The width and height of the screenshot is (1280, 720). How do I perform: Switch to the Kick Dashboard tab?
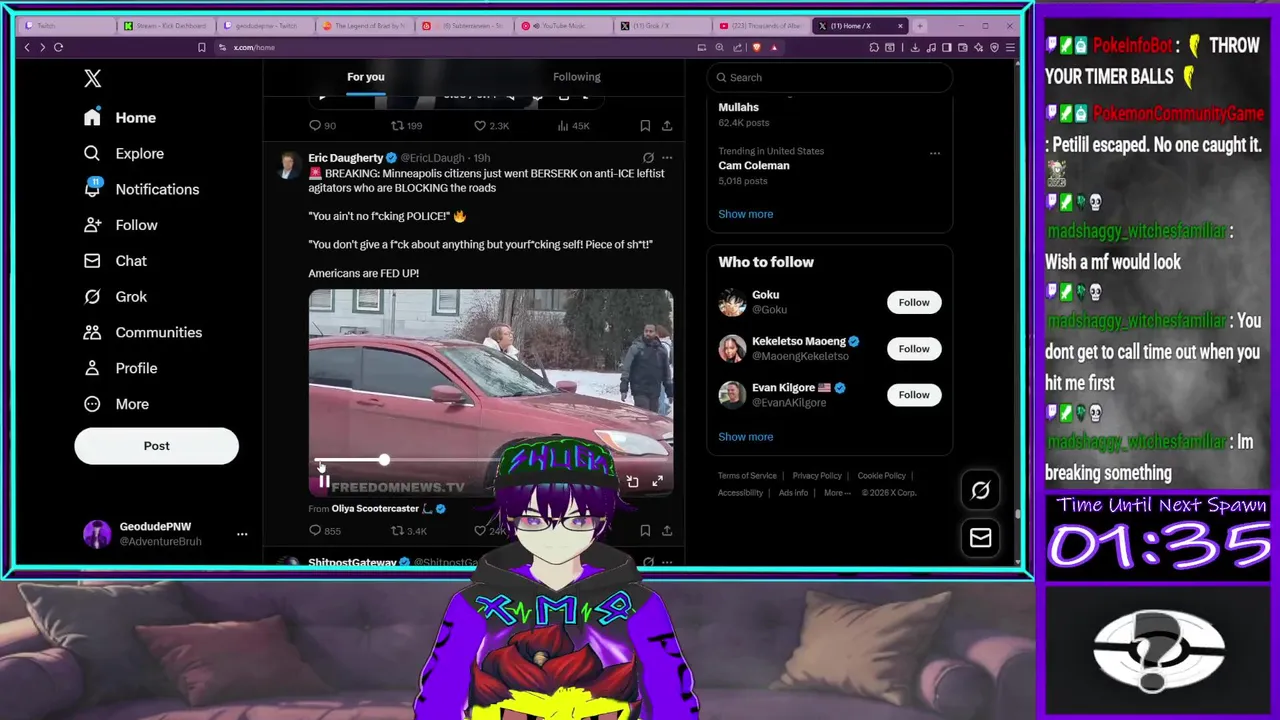(165, 25)
